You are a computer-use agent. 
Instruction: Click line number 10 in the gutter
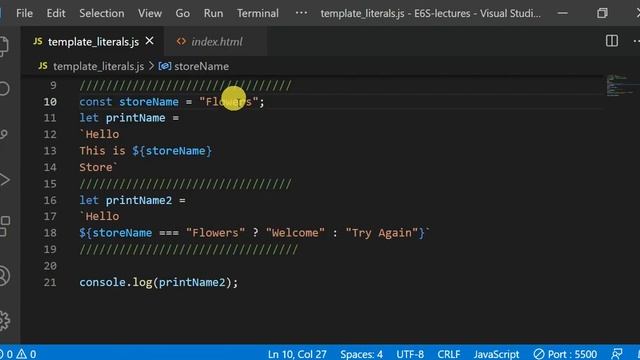point(50,102)
